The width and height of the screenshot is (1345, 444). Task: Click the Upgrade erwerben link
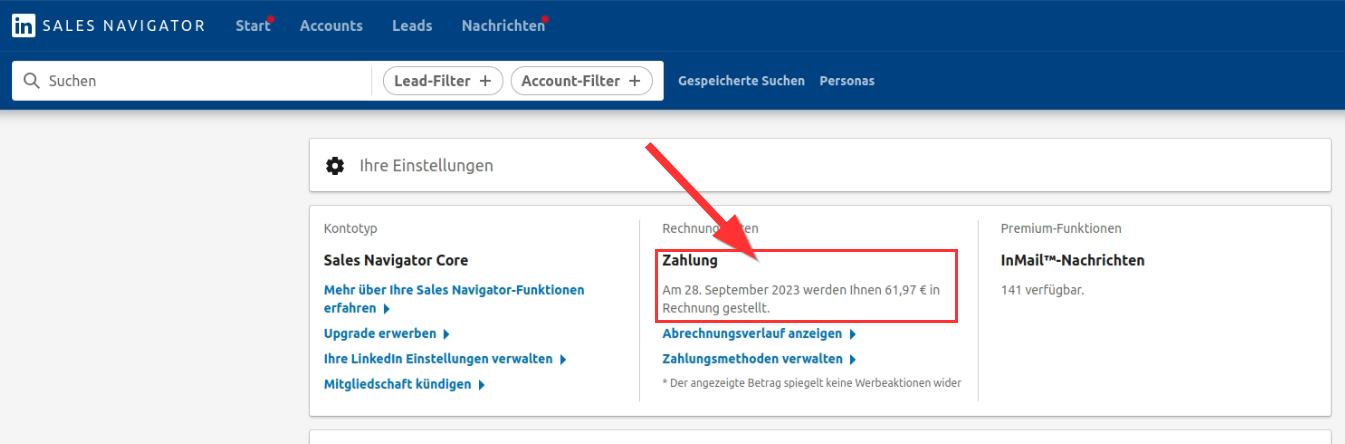[387, 333]
